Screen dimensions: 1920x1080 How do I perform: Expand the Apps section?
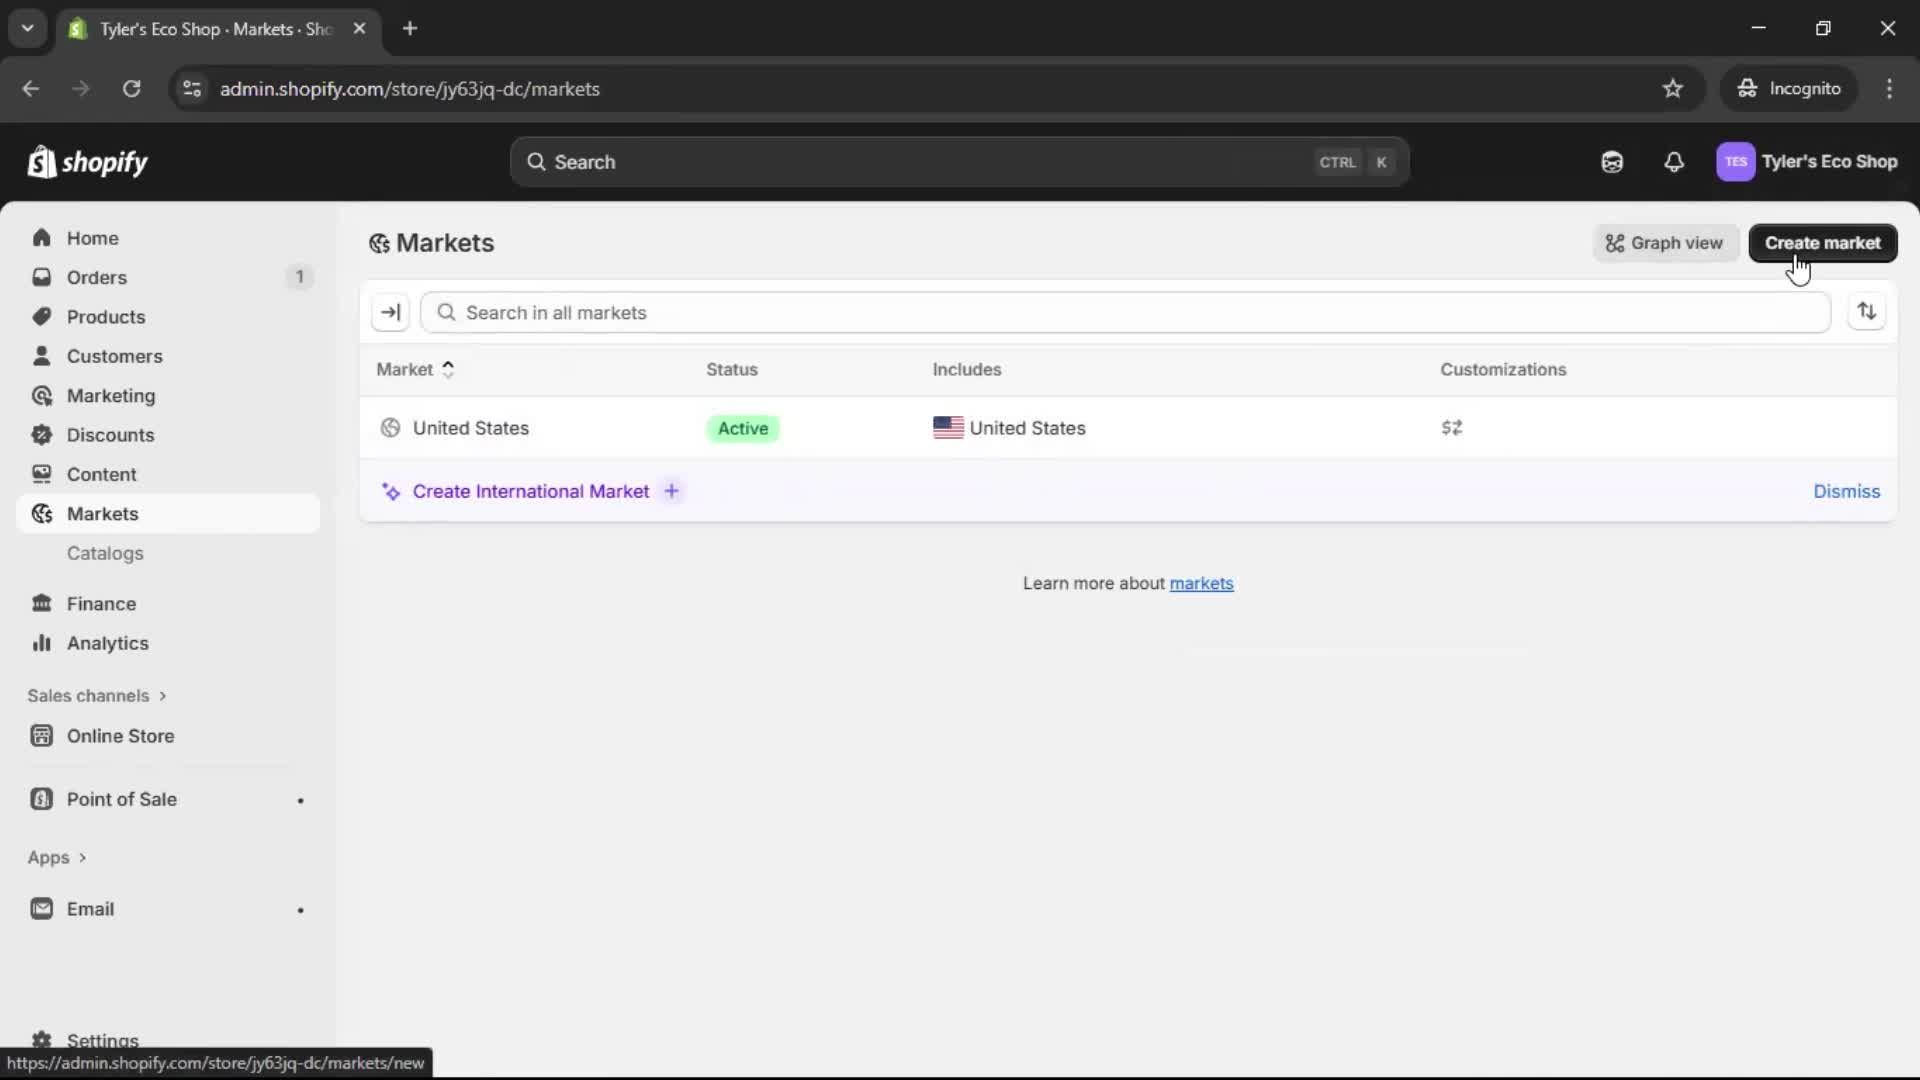click(x=57, y=858)
